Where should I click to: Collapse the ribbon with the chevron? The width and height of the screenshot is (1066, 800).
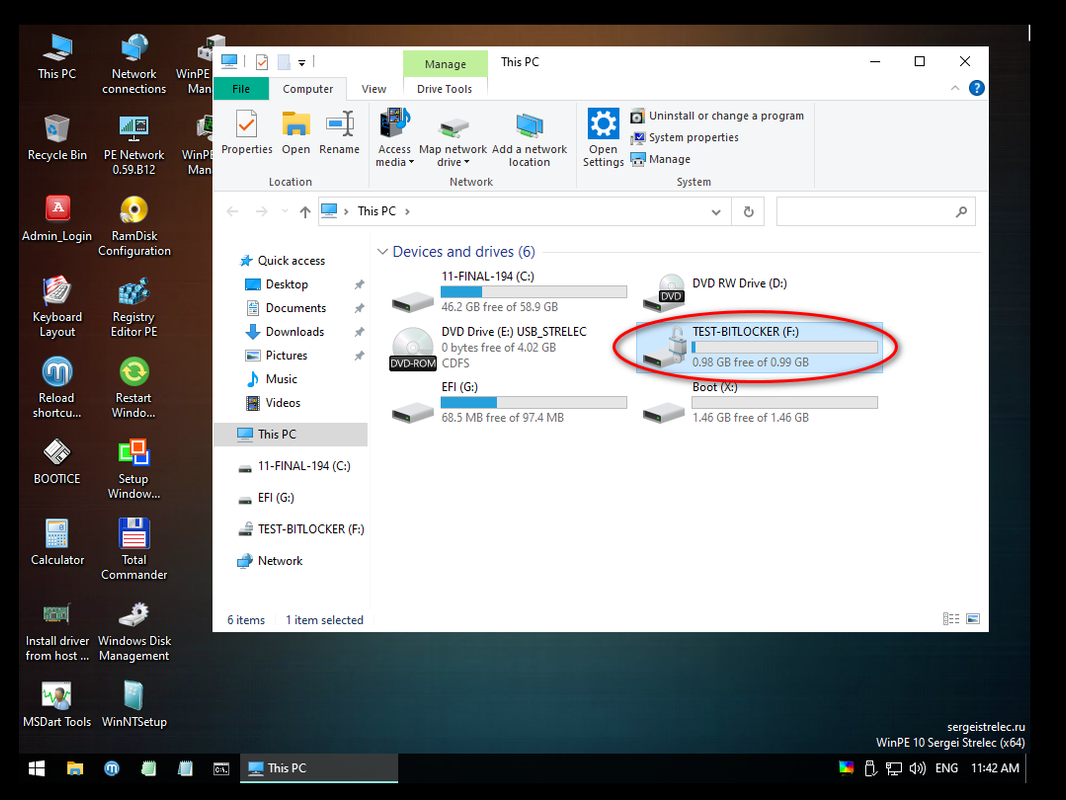pos(955,88)
